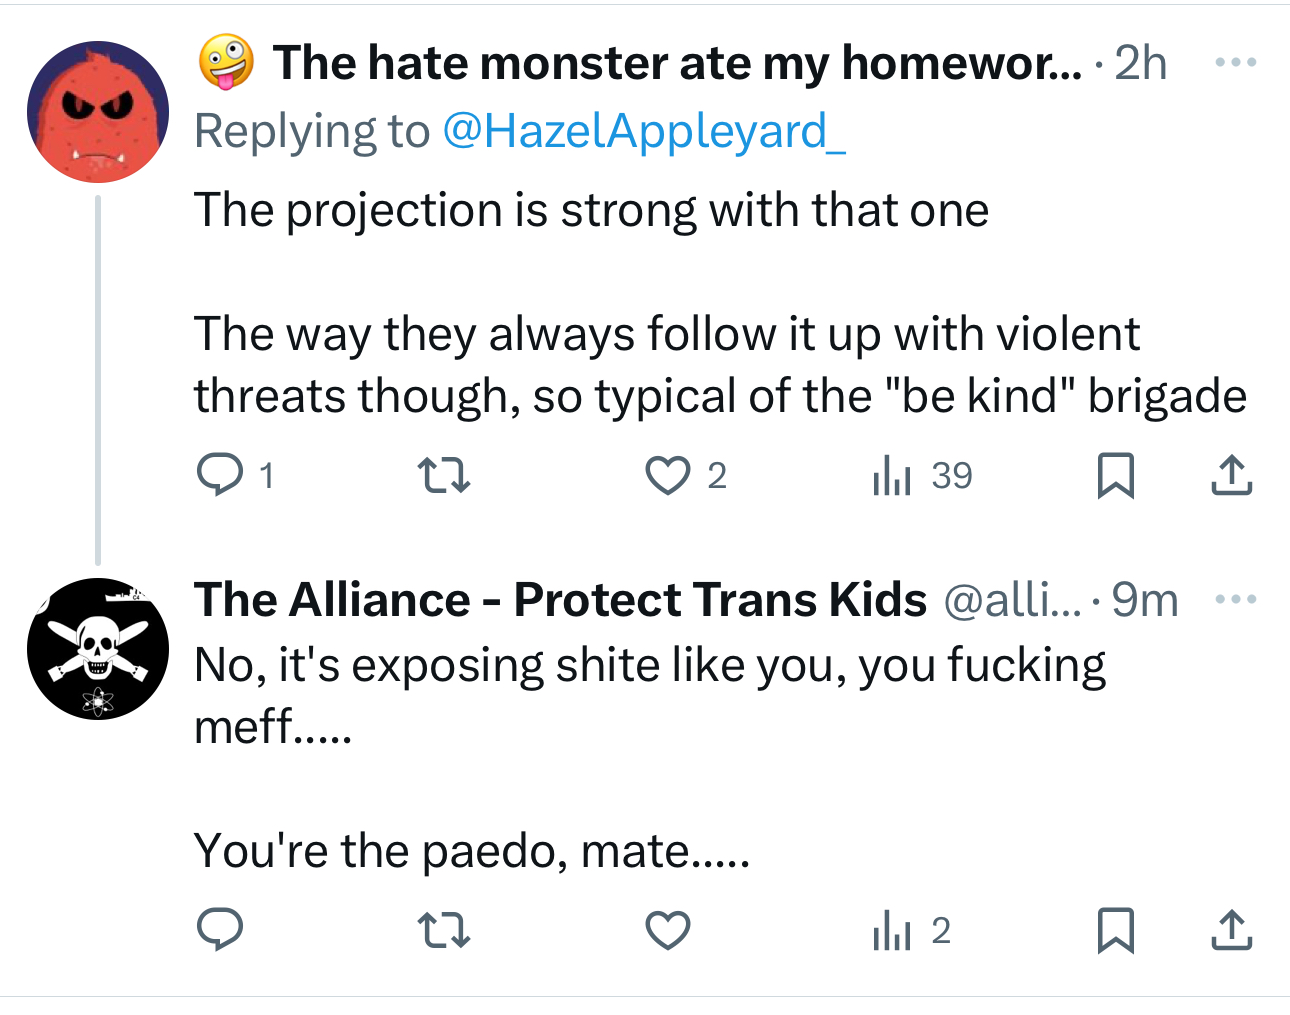Bookmark the hate monster tweet
This screenshot has height=1015, width=1290.
1115,475
